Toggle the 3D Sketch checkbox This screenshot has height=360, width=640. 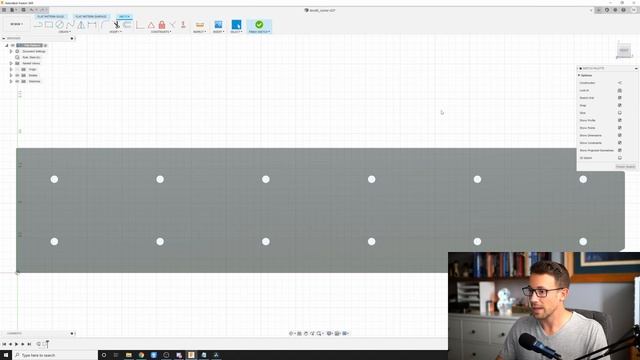click(620, 158)
